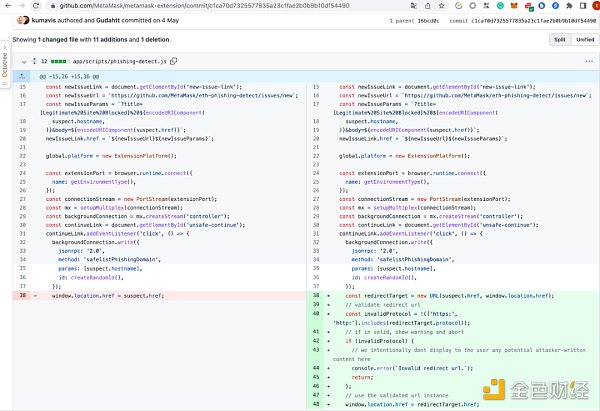This screenshot has width=600, height=411.
Task: Switch diff view to Split
Action: (559, 39)
